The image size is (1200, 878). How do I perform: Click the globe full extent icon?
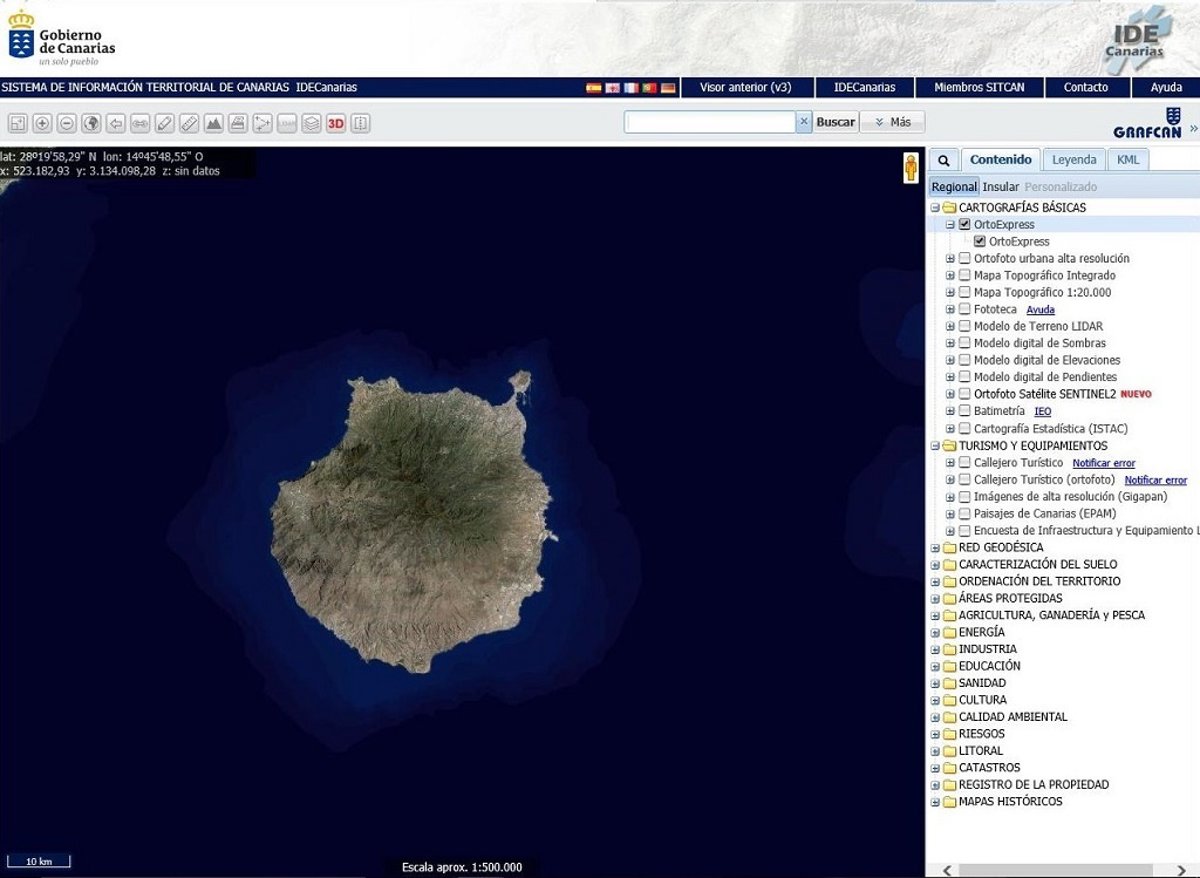pyautogui.click(x=91, y=123)
